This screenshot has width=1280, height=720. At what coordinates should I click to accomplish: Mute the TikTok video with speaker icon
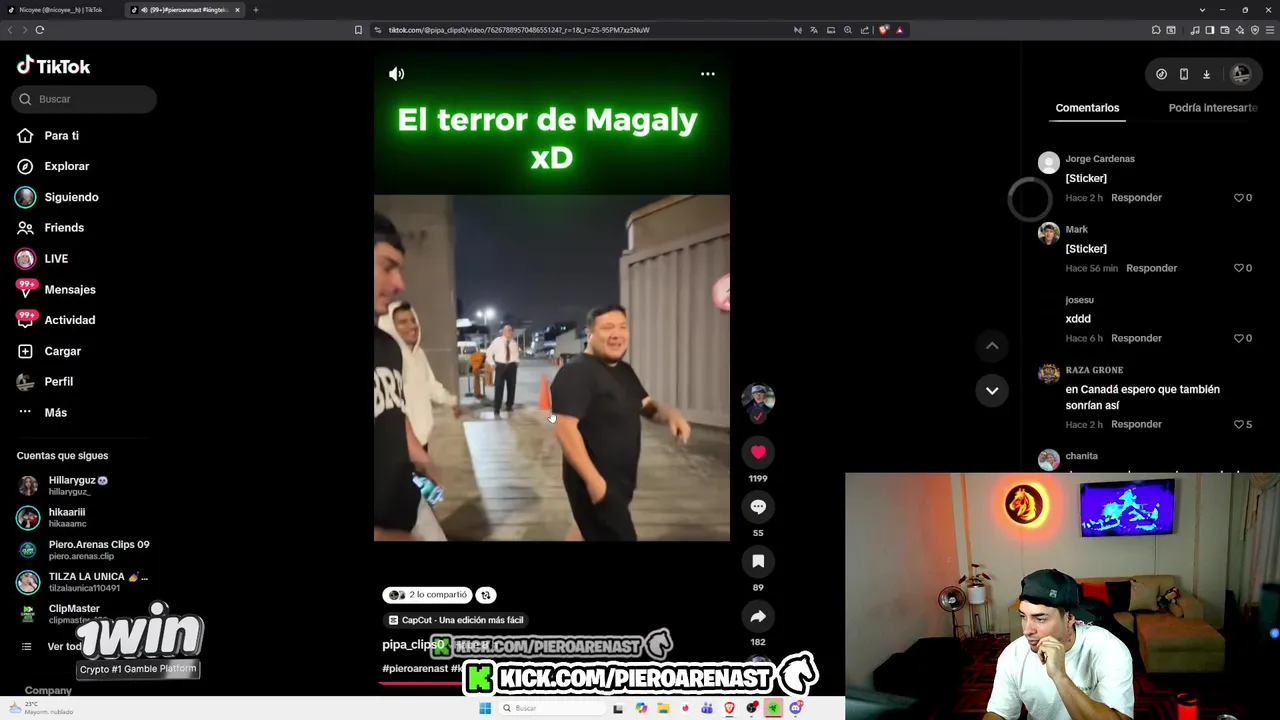click(x=397, y=74)
